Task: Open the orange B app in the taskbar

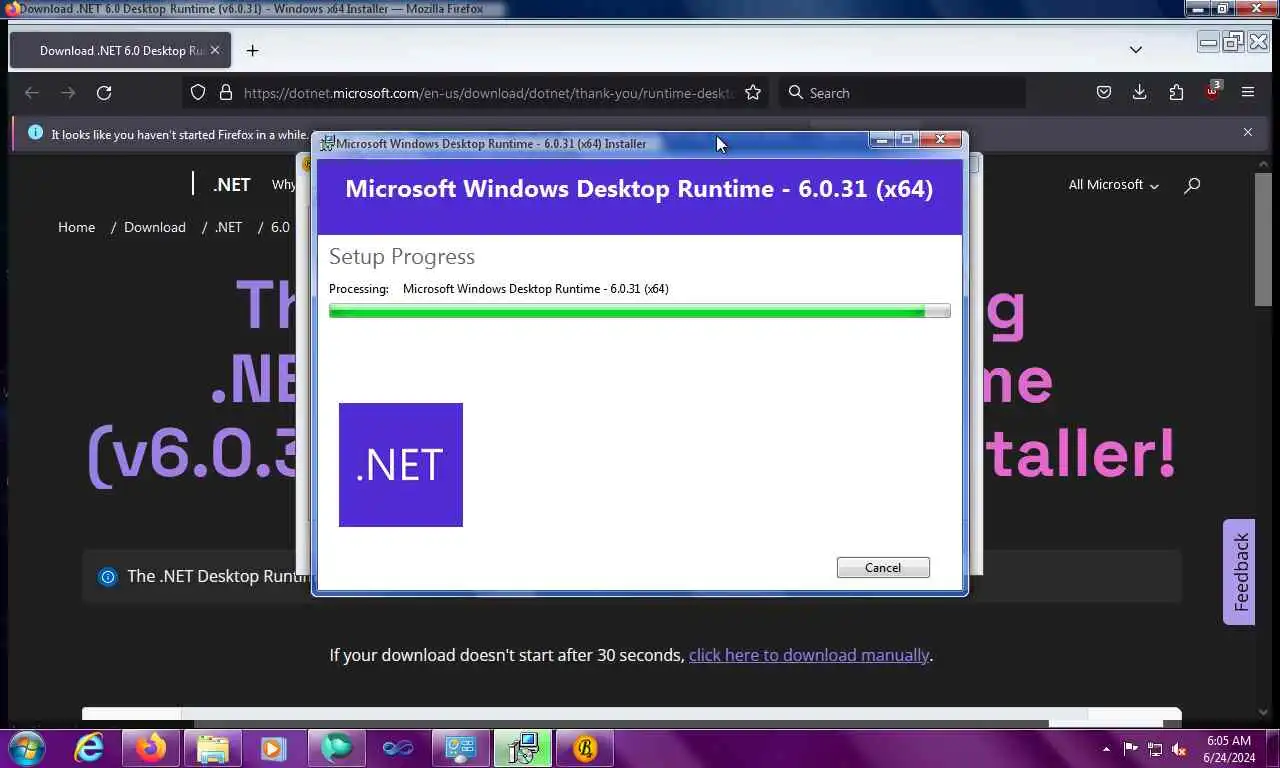Action: tap(585, 748)
